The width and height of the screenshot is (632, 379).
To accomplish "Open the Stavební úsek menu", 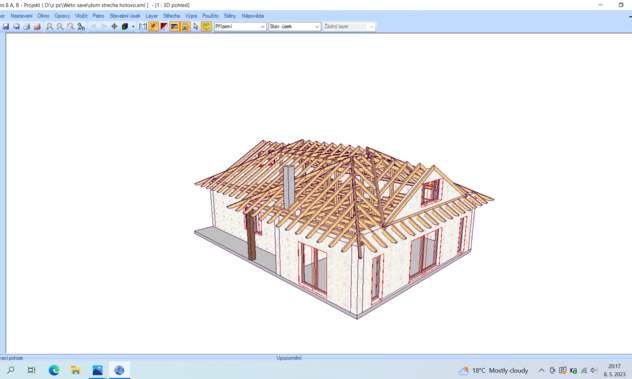I will [x=125, y=16].
